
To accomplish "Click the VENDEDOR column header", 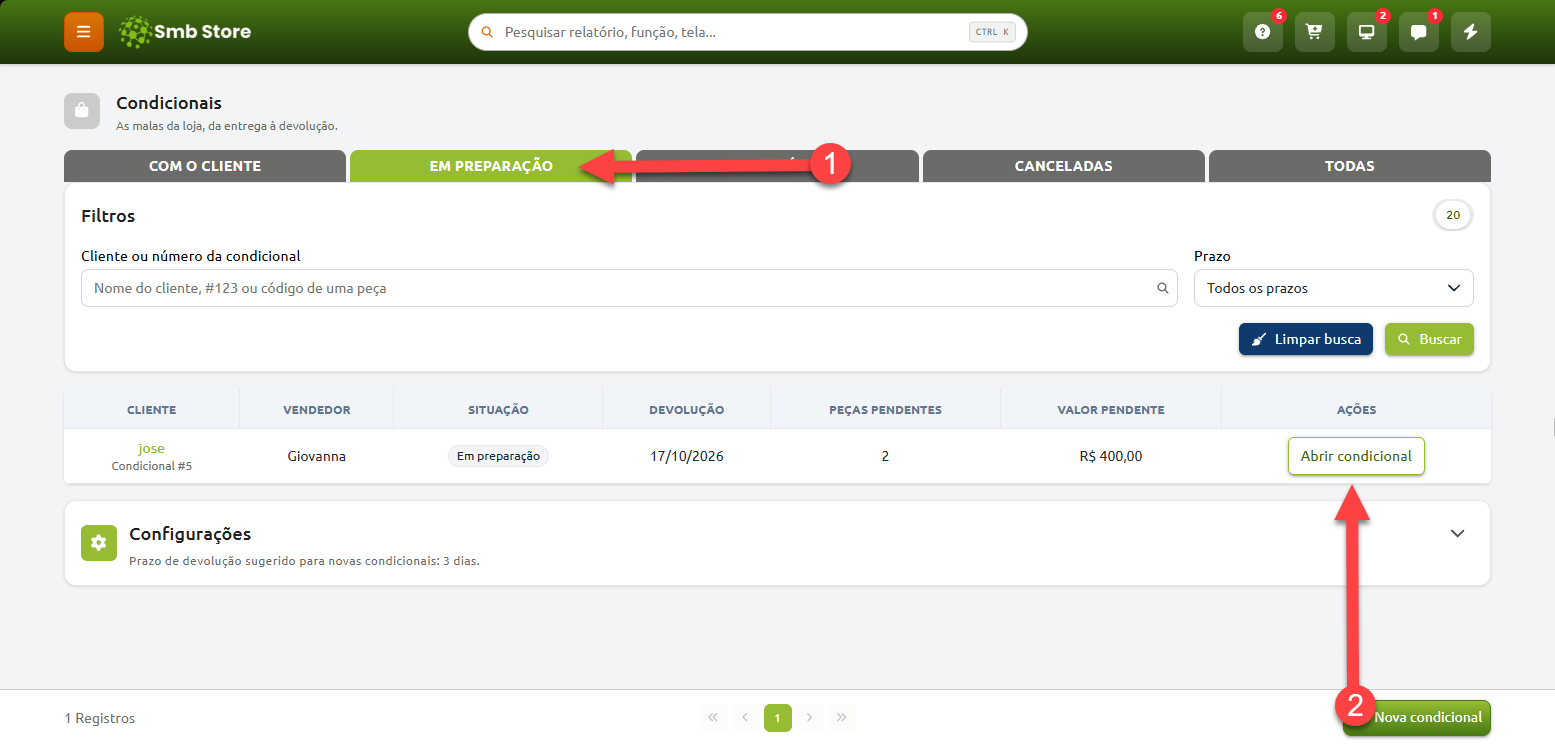I will [317, 410].
